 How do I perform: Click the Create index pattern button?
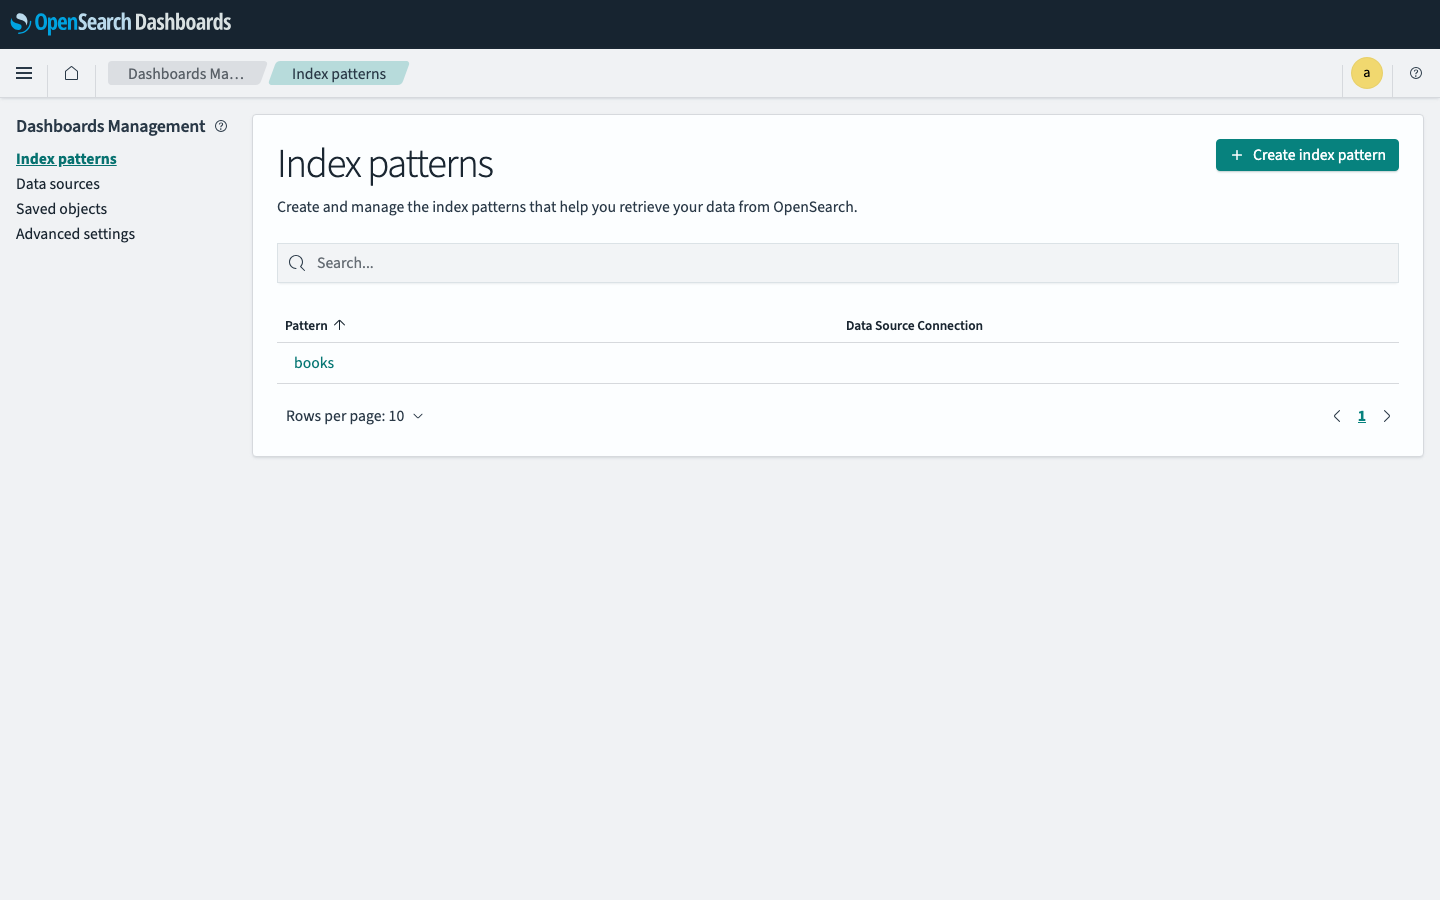pyautogui.click(x=1307, y=155)
